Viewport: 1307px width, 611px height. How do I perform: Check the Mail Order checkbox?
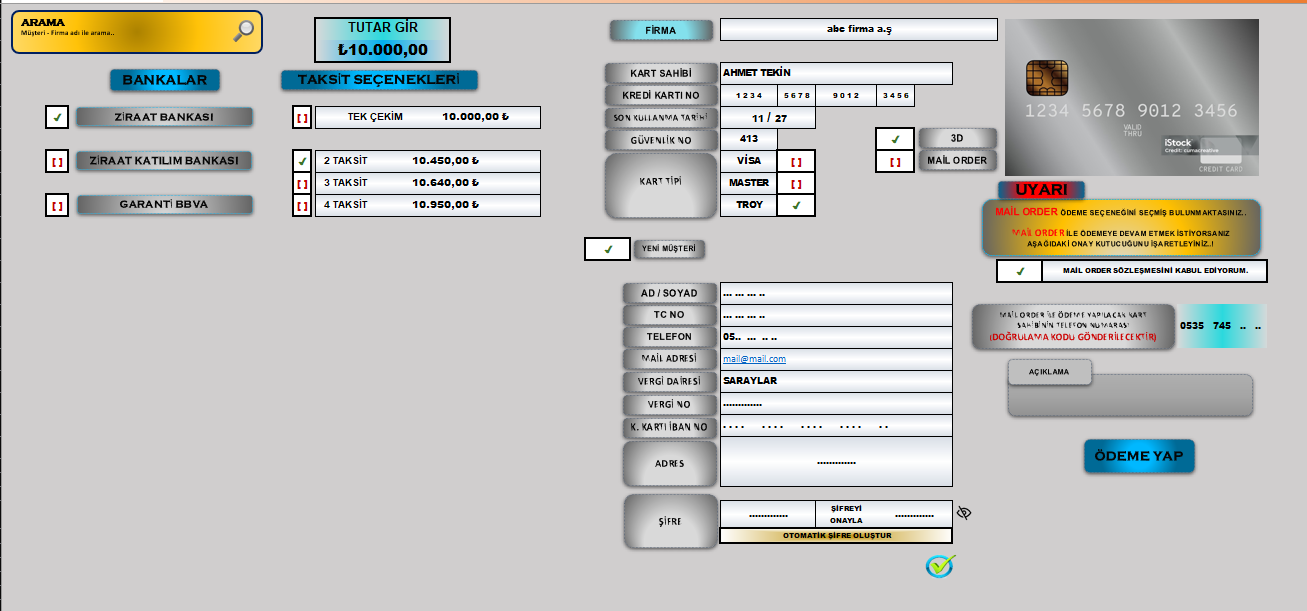coord(895,160)
